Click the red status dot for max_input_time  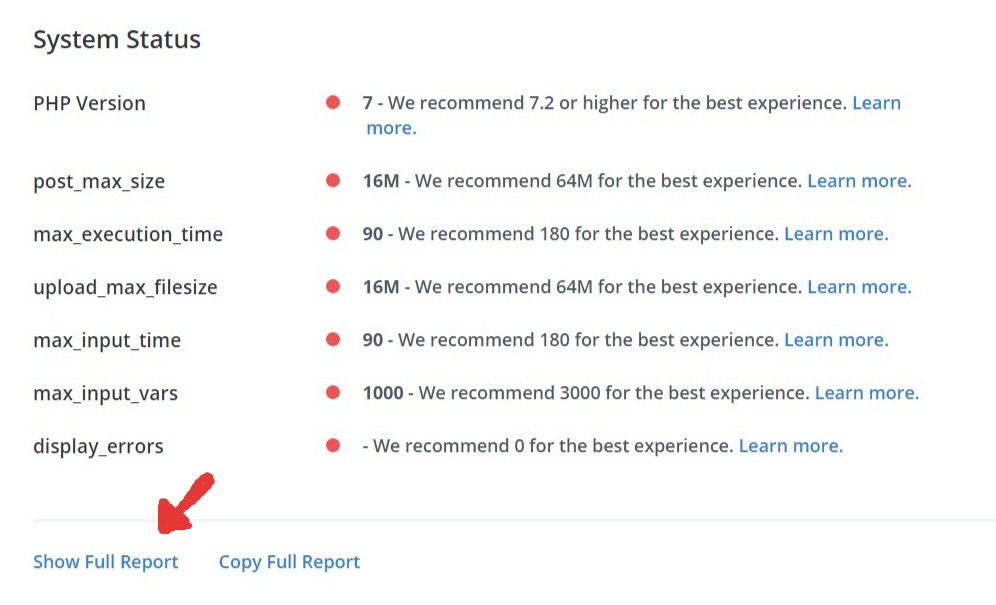click(333, 340)
